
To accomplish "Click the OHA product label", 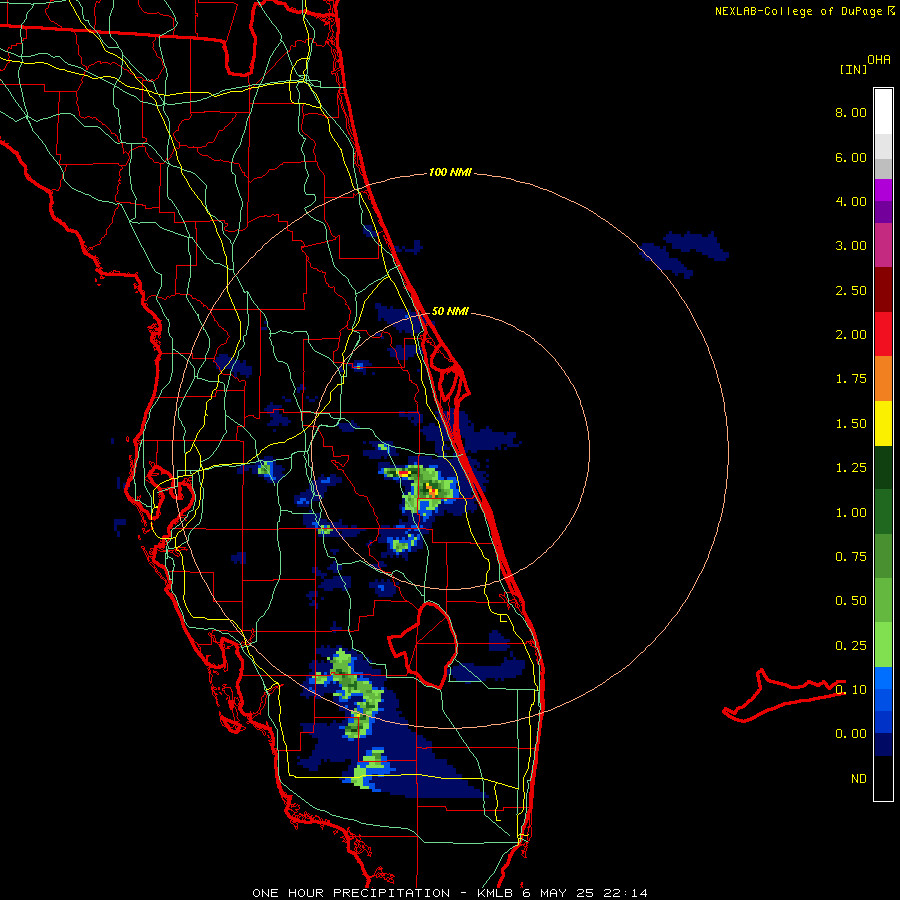I will pos(879,60).
